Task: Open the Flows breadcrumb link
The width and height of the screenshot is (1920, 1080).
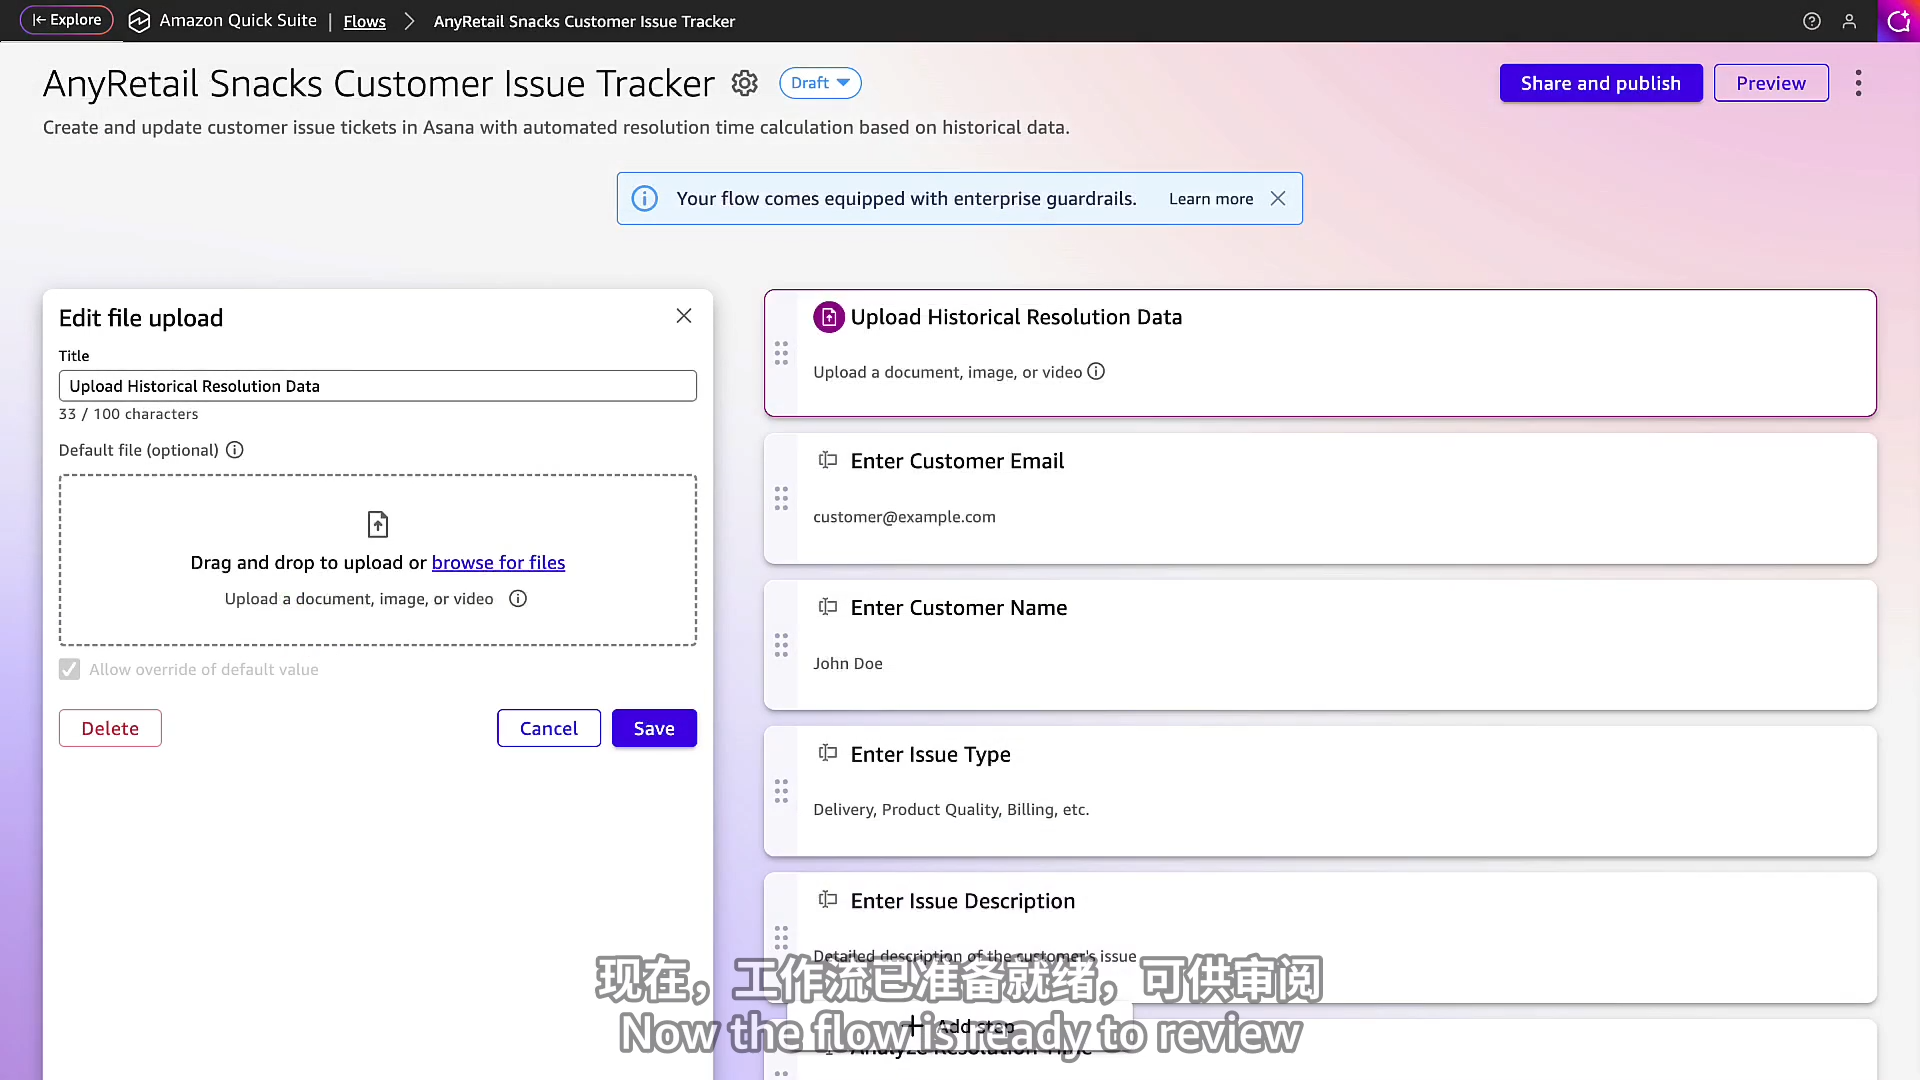Action: (364, 21)
